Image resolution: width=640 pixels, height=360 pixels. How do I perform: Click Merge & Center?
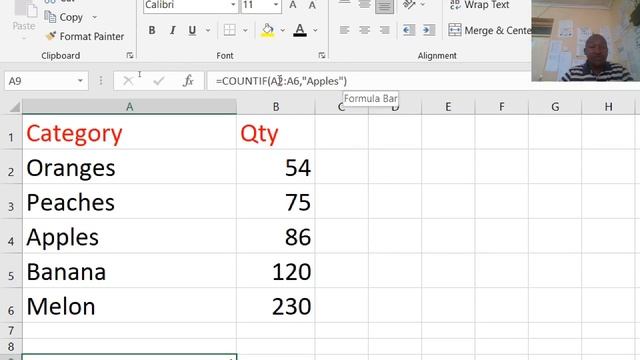pyautogui.click(x=490, y=30)
